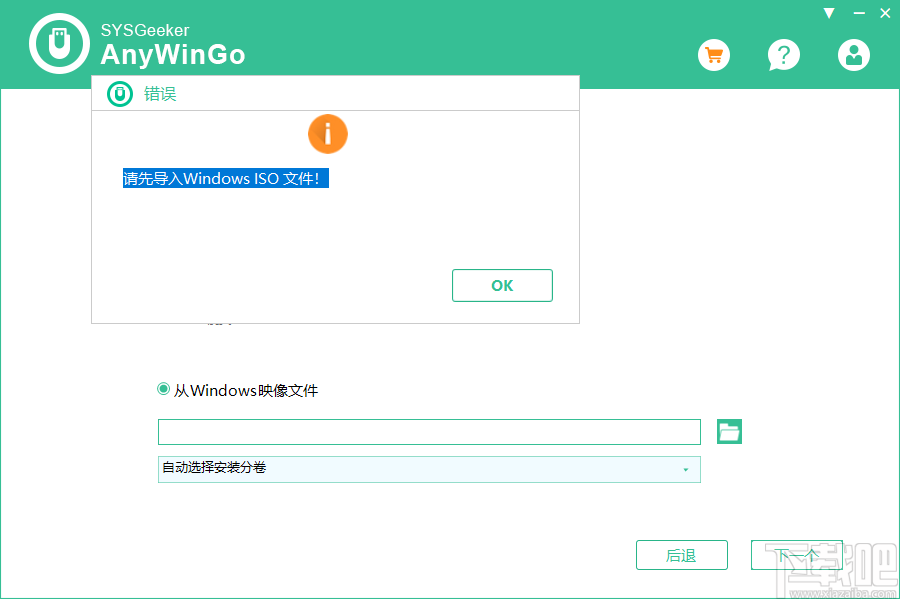The width and height of the screenshot is (900, 599).
Task: Open the 自动选择安装分卷 dropdown
Action: (x=429, y=469)
